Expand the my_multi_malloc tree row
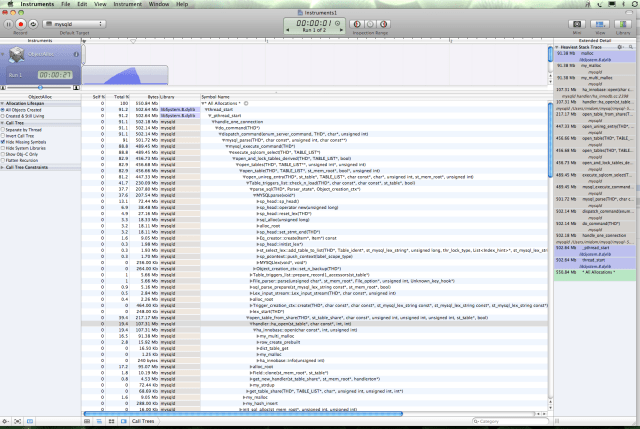Screen dimensions: 640x429 pyautogui.click(x=258, y=336)
